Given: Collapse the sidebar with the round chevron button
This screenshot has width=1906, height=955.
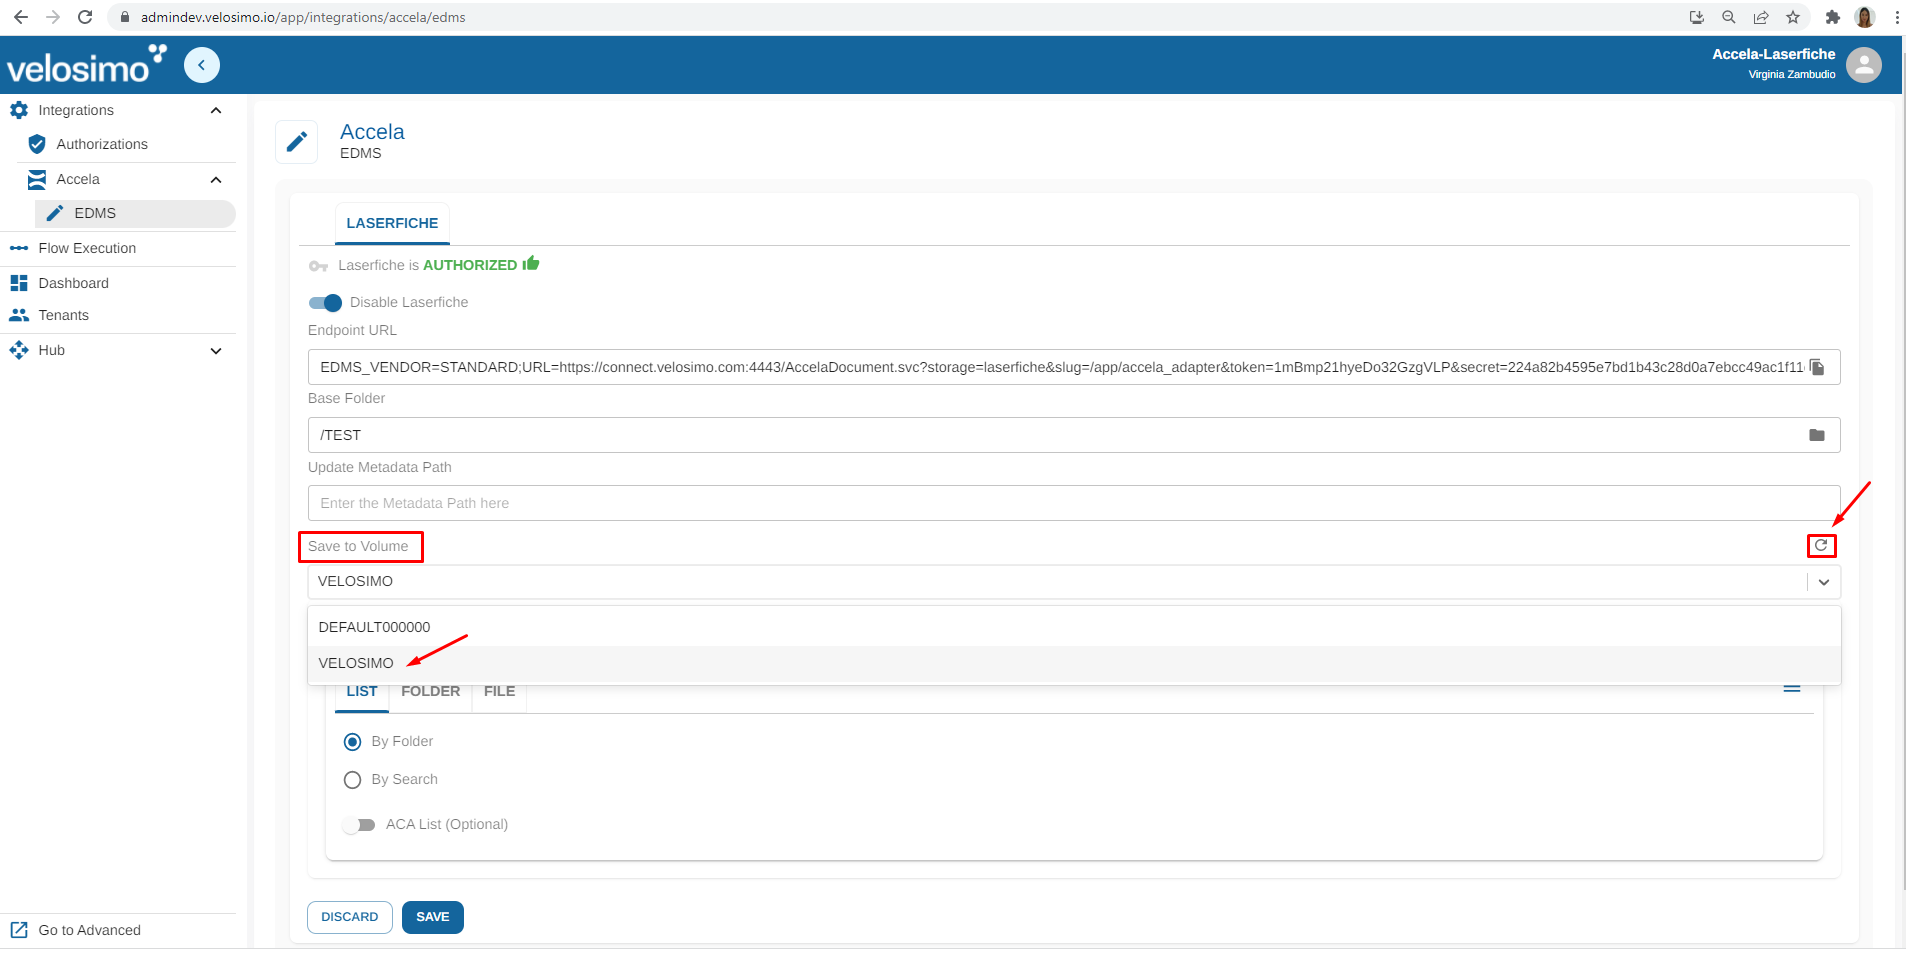Looking at the screenshot, I should (x=202, y=65).
